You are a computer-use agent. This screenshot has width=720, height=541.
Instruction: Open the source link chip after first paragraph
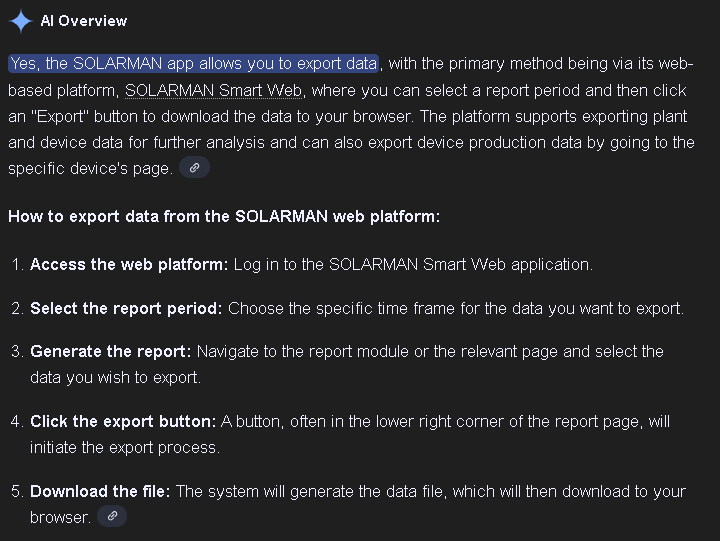tap(195, 168)
